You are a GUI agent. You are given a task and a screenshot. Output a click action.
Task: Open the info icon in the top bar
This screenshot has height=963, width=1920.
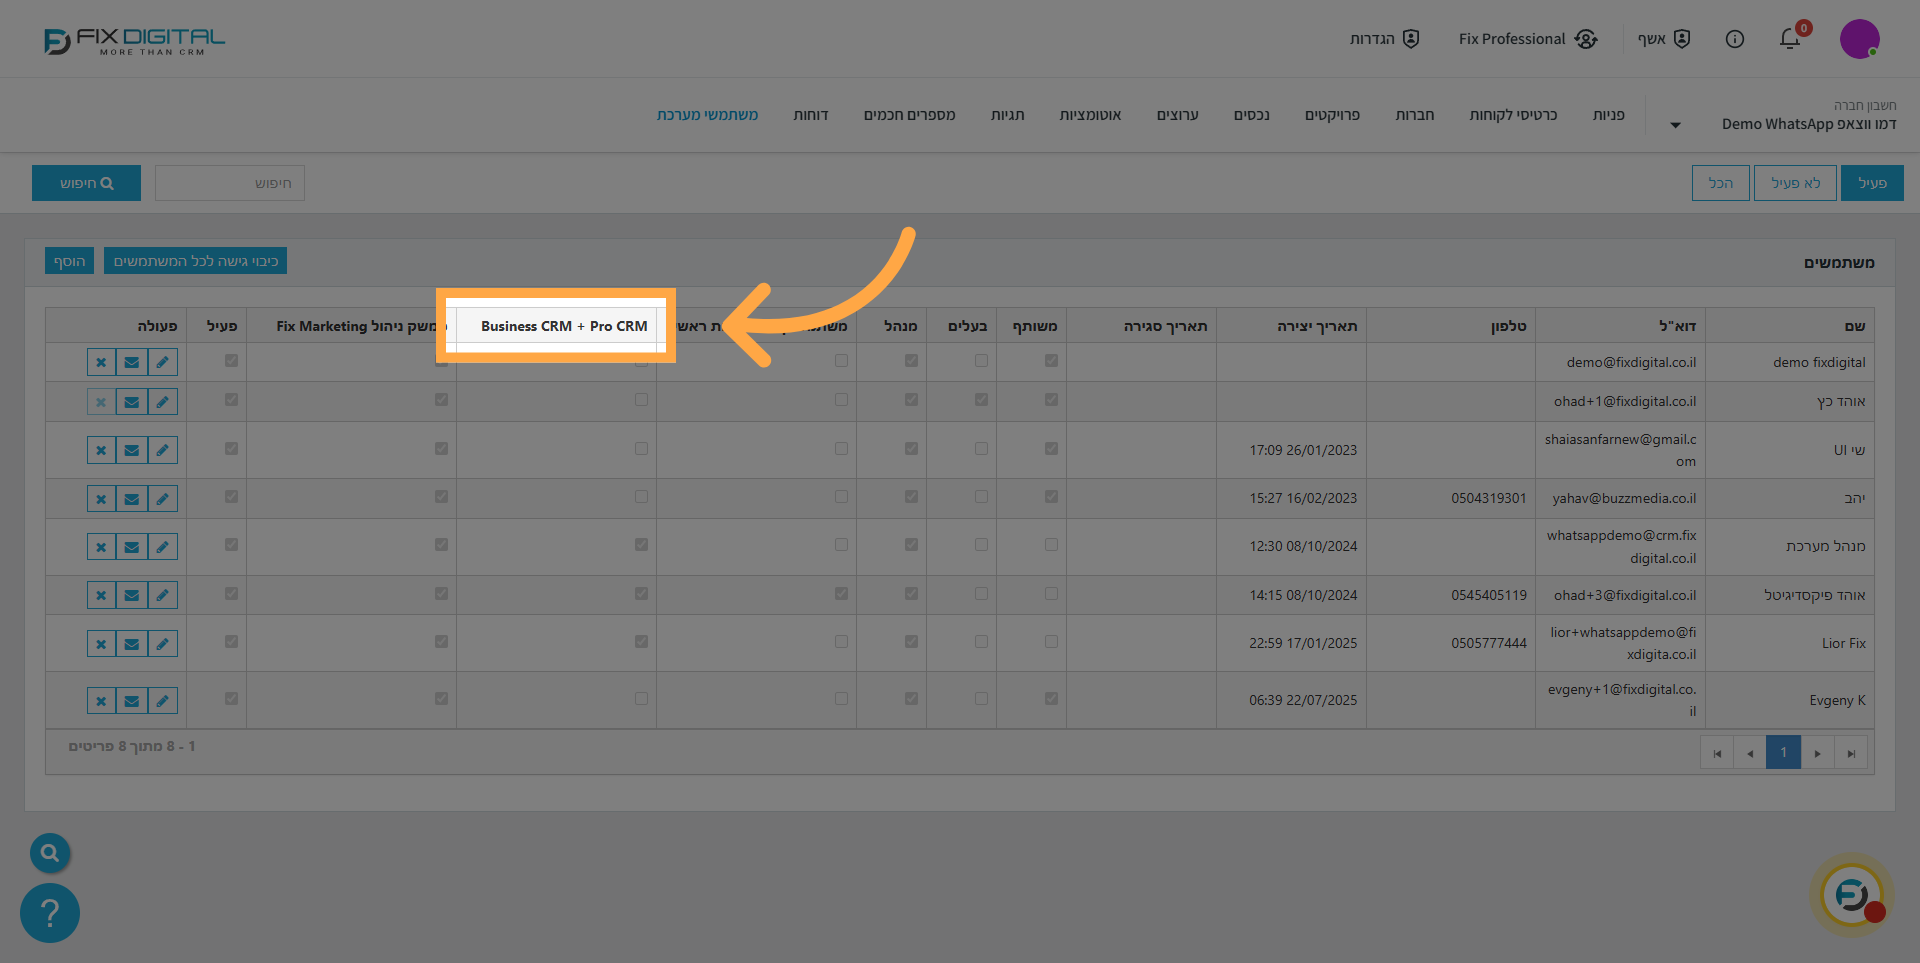pyautogui.click(x=1734, y=39)
